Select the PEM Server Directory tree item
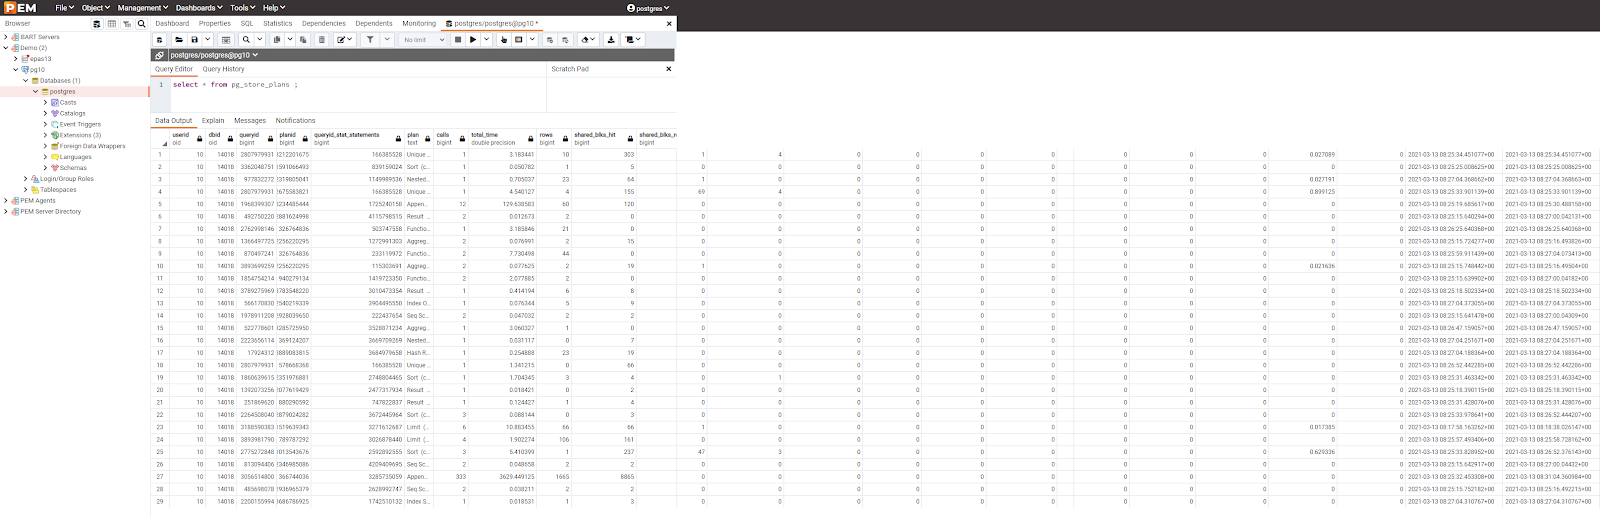 [x=51, y=212]
